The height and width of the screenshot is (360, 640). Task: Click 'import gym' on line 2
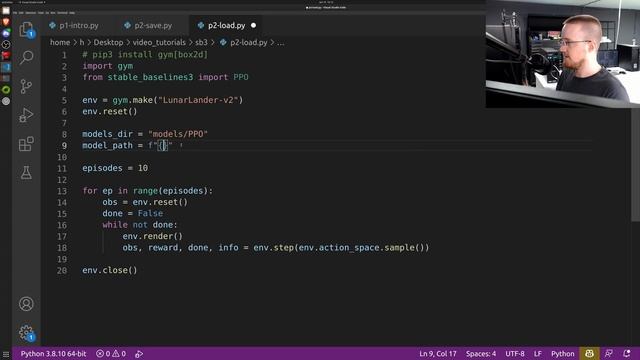click(108, 66)
